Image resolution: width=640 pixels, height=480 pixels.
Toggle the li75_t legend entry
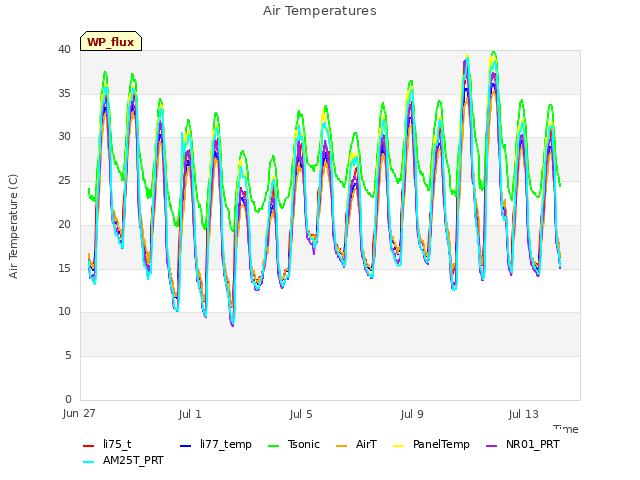[x=107, y=444]
